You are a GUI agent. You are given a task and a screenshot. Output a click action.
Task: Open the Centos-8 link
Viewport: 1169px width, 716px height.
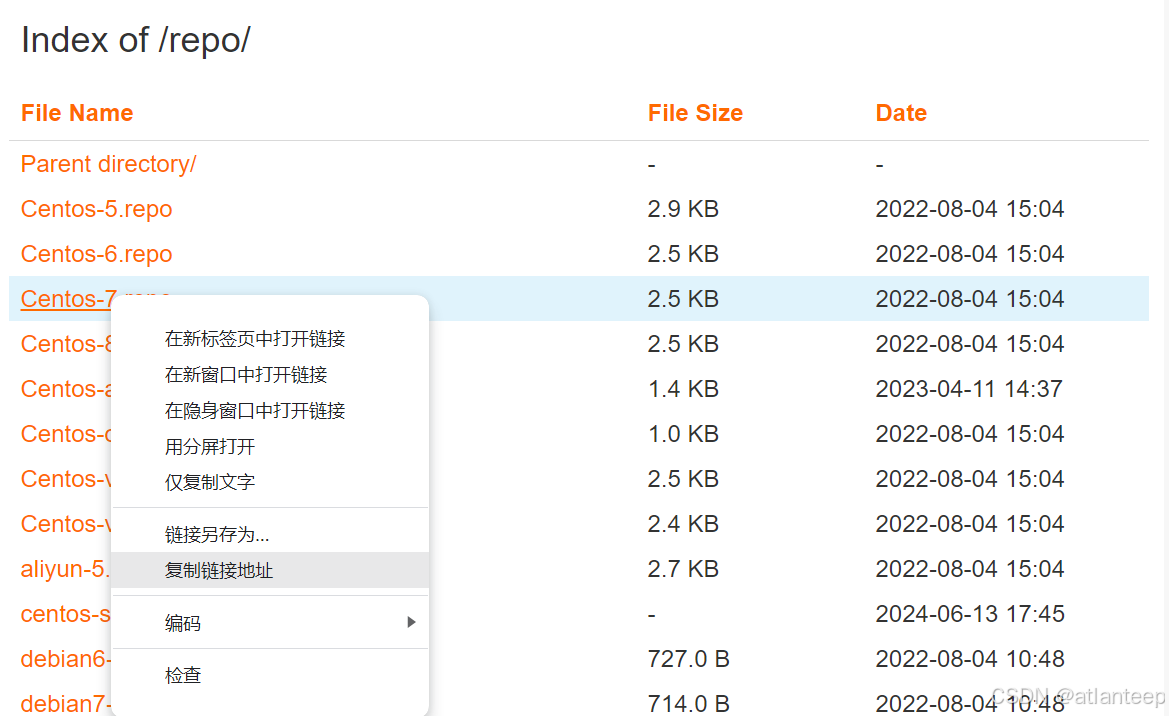tap(66, 344)
